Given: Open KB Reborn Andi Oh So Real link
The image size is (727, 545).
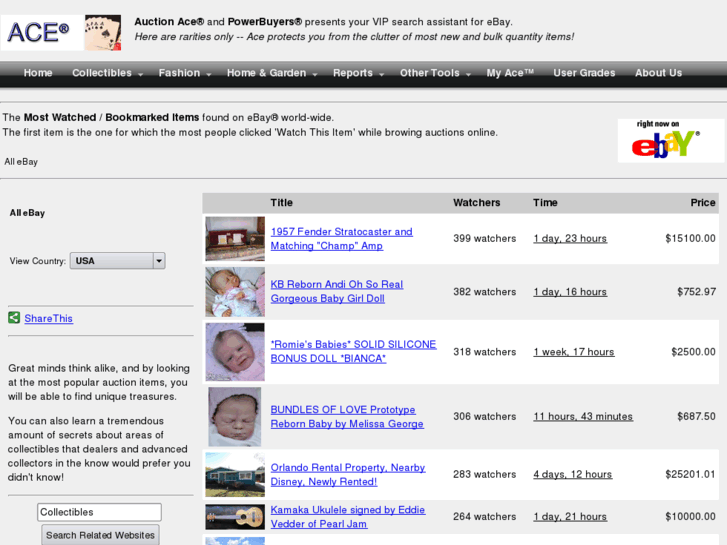Looking at the screenshot, I should (337, 291).
